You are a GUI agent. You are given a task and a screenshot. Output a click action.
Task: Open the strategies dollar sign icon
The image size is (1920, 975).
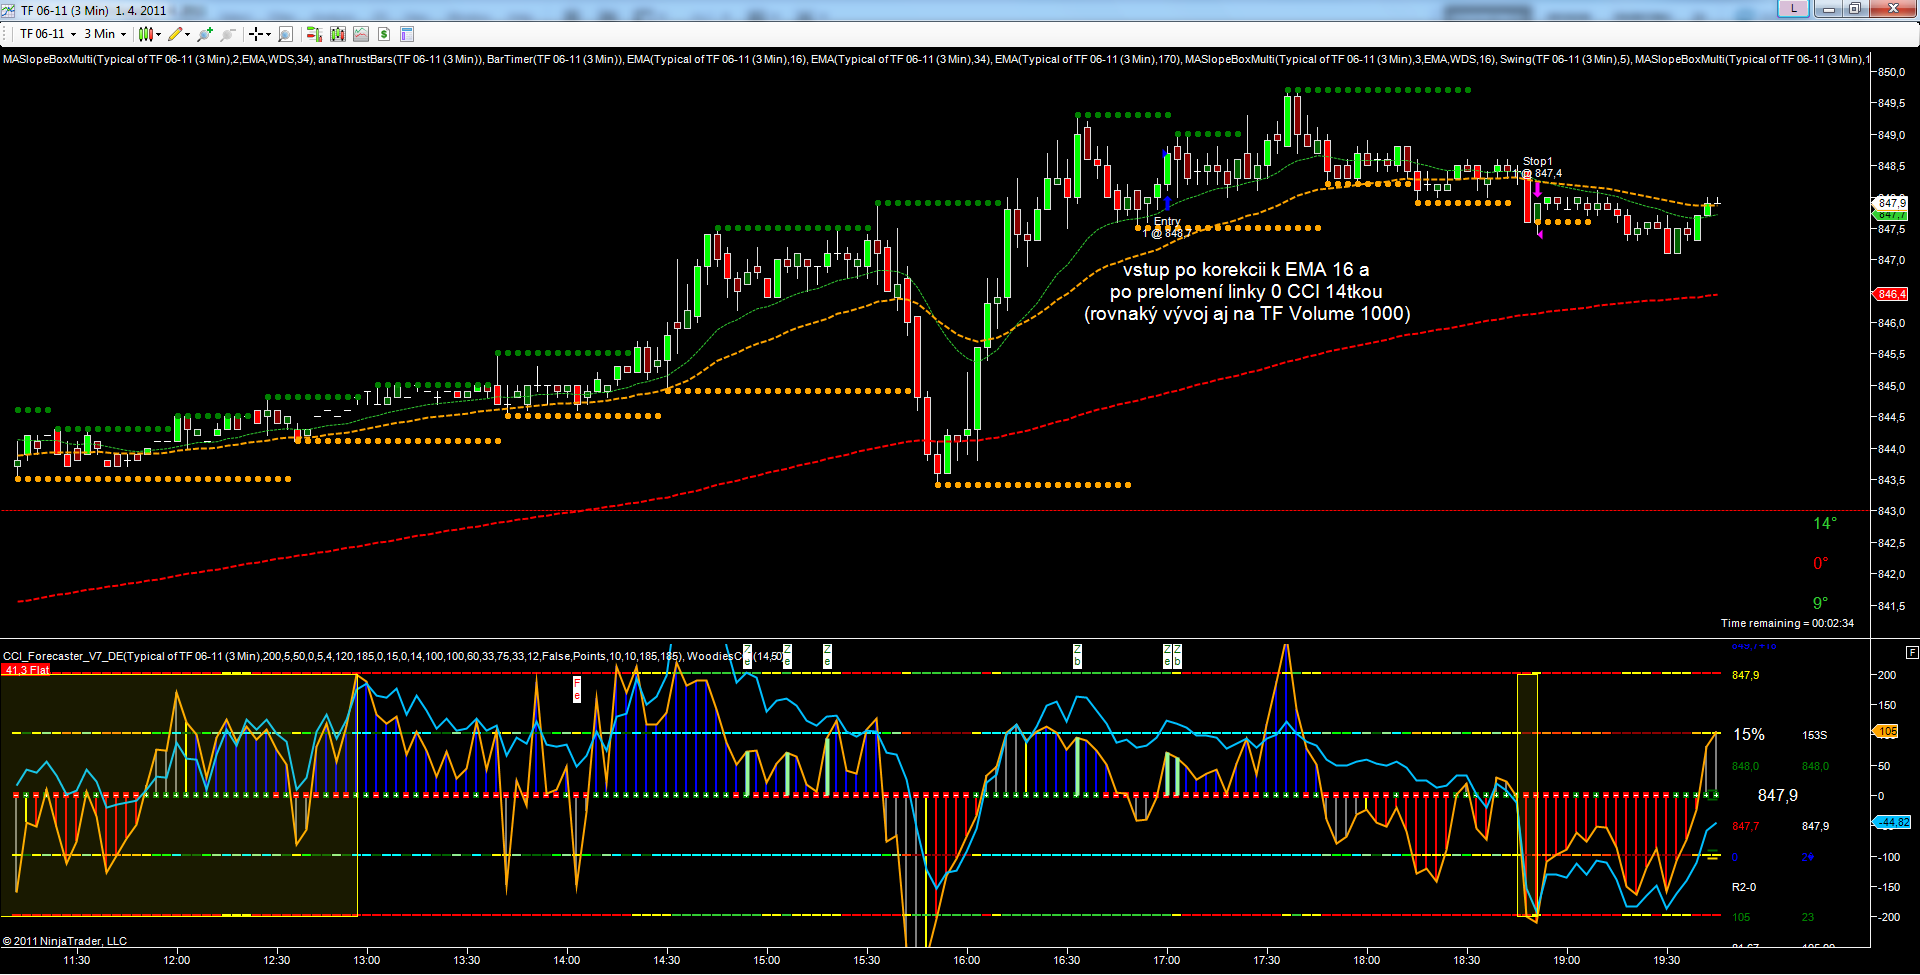tap(384, 34)
